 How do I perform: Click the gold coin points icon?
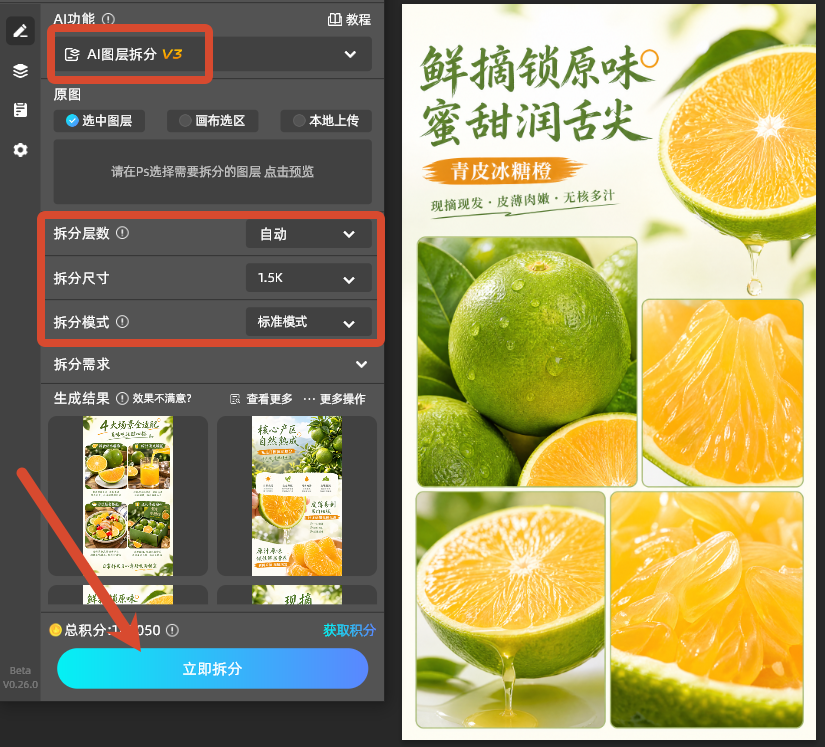click(55, 630)
